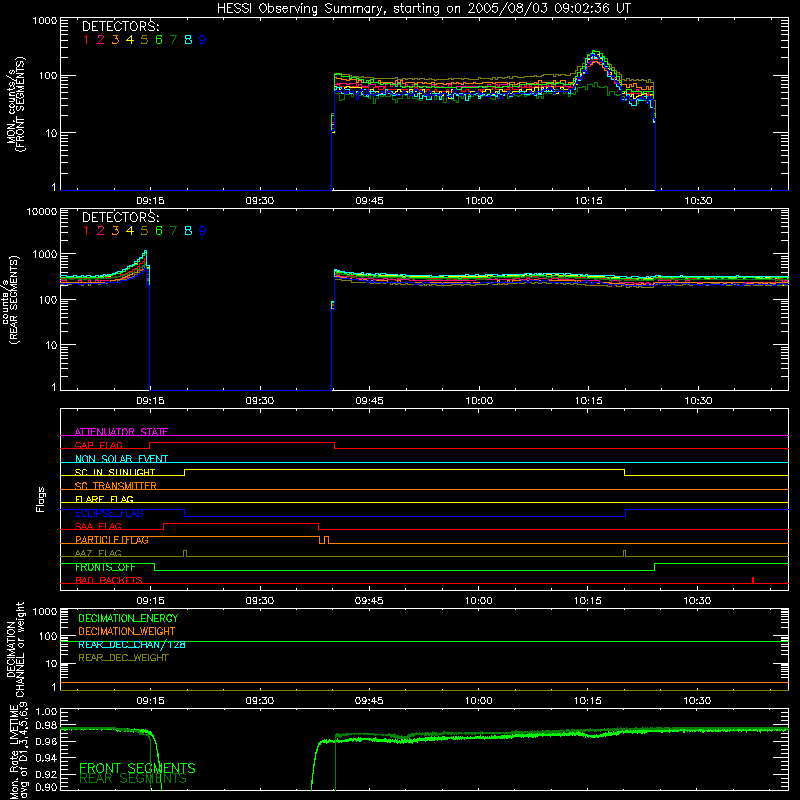
Task: Click the 0.98 value on livetime y-axis
Action: tap(45, 726)
